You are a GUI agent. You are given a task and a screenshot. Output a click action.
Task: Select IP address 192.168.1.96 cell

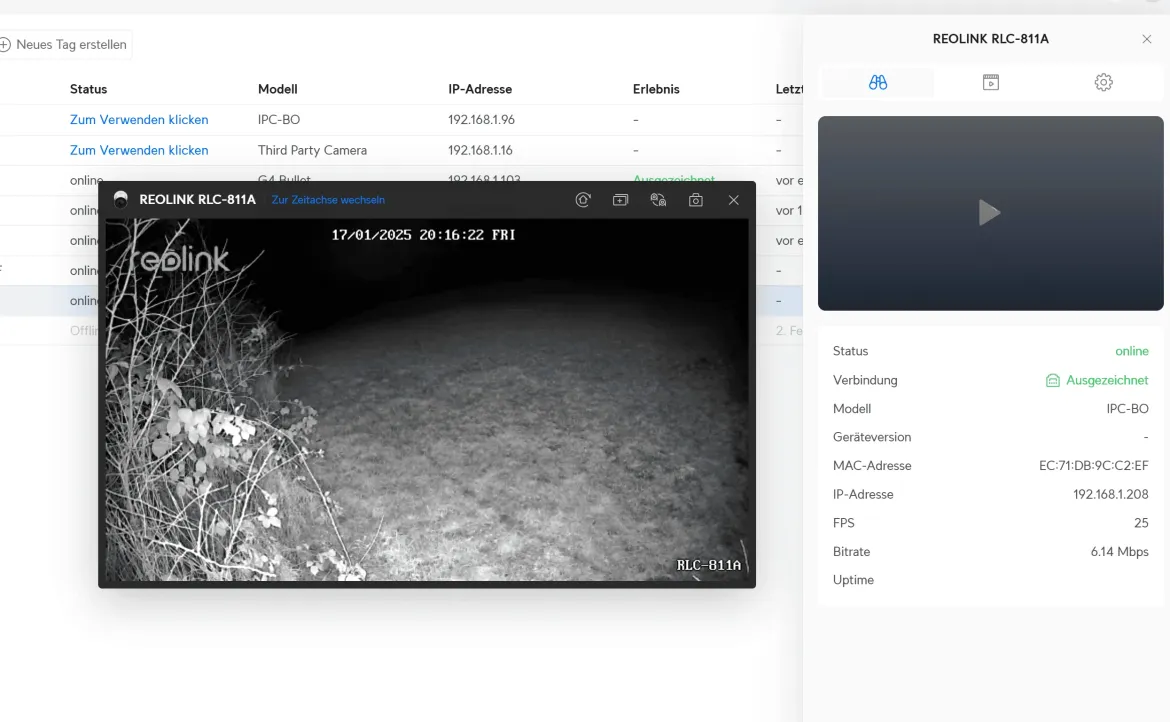pos(481,119)
